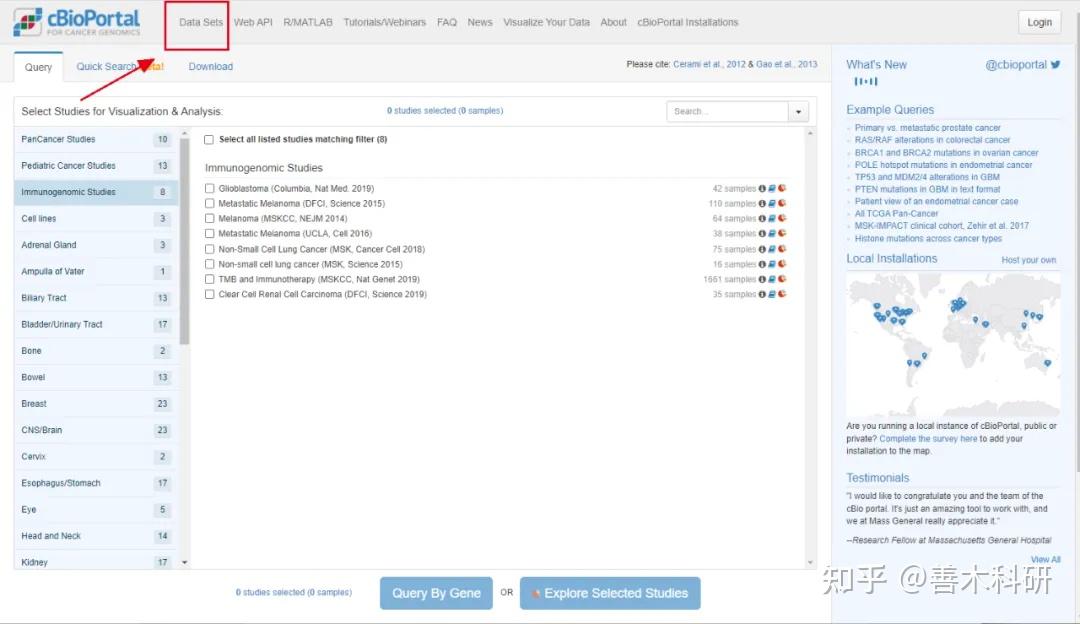1080x624 pixels.
Task: Tick Metastatic Melanoma (DFCI, Science 2015) checkbox
Action: 209,204
